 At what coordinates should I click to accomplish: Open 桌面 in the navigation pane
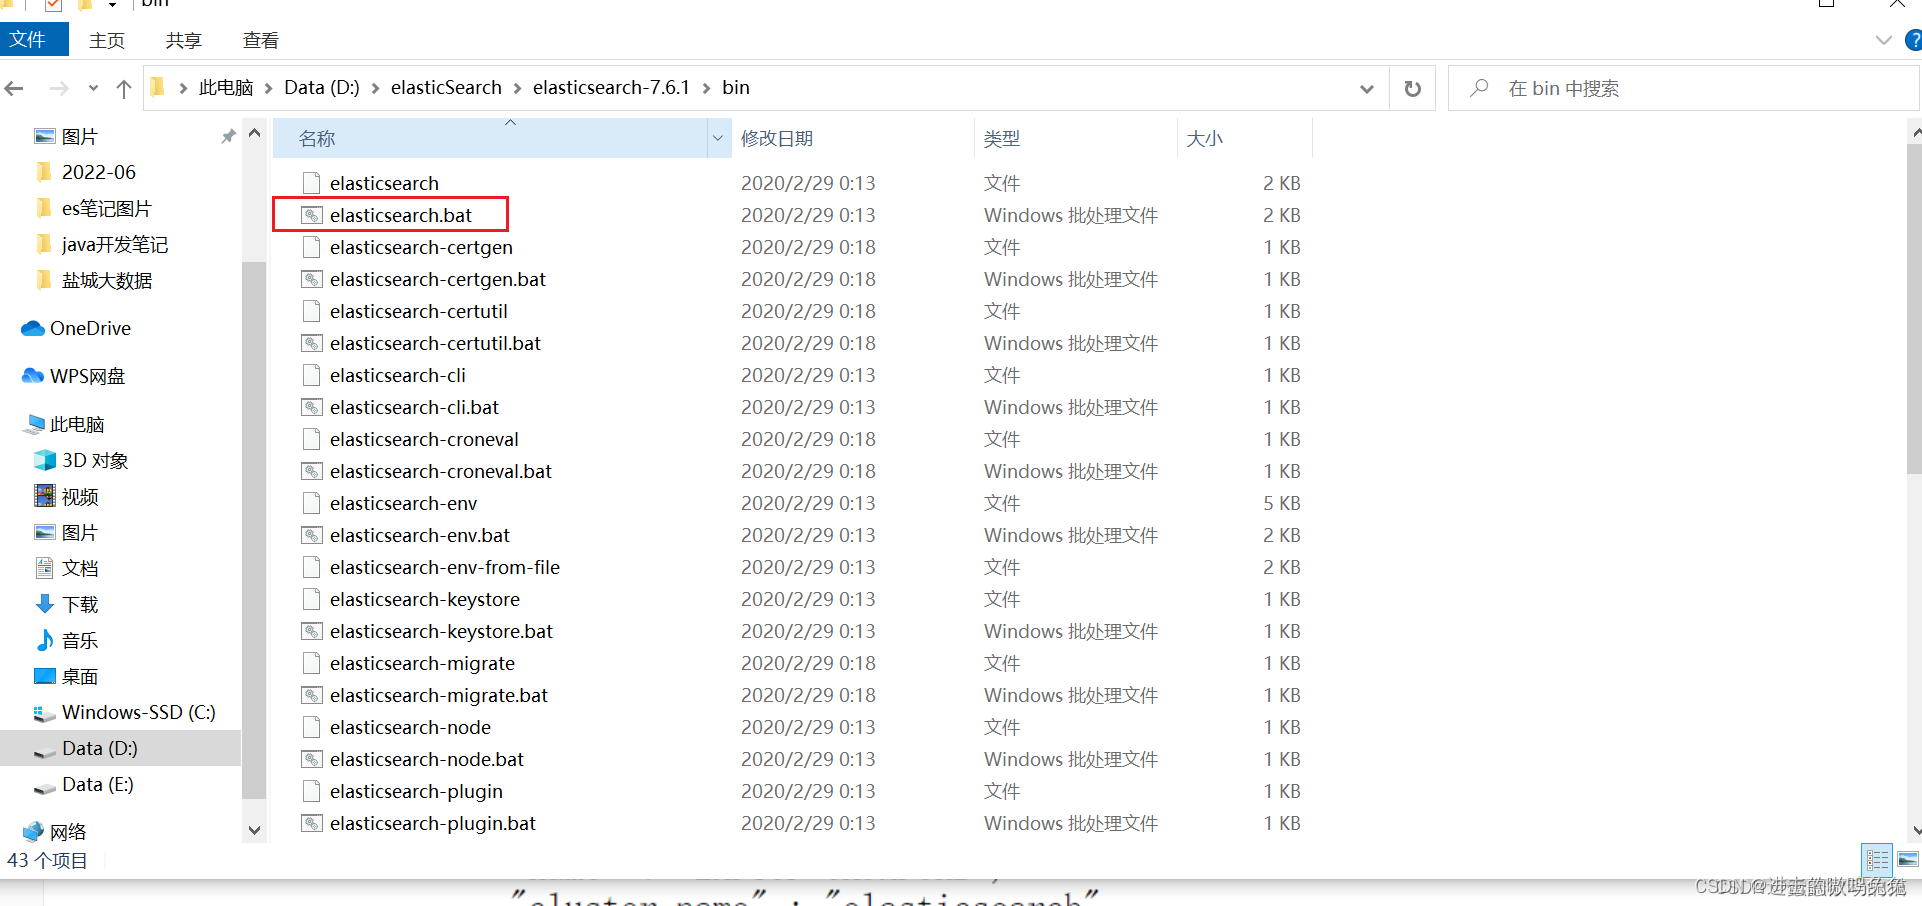80,676
